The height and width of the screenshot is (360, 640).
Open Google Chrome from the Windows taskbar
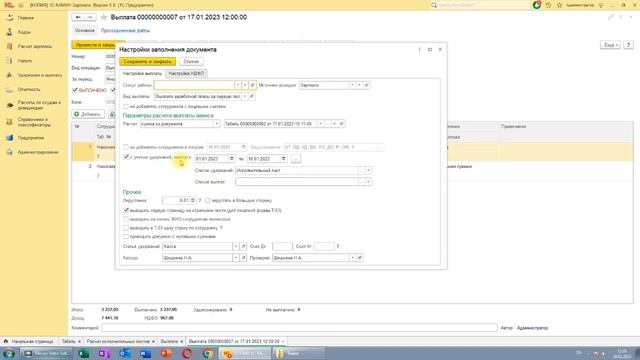pyautogui.click(x=207, y=353)
